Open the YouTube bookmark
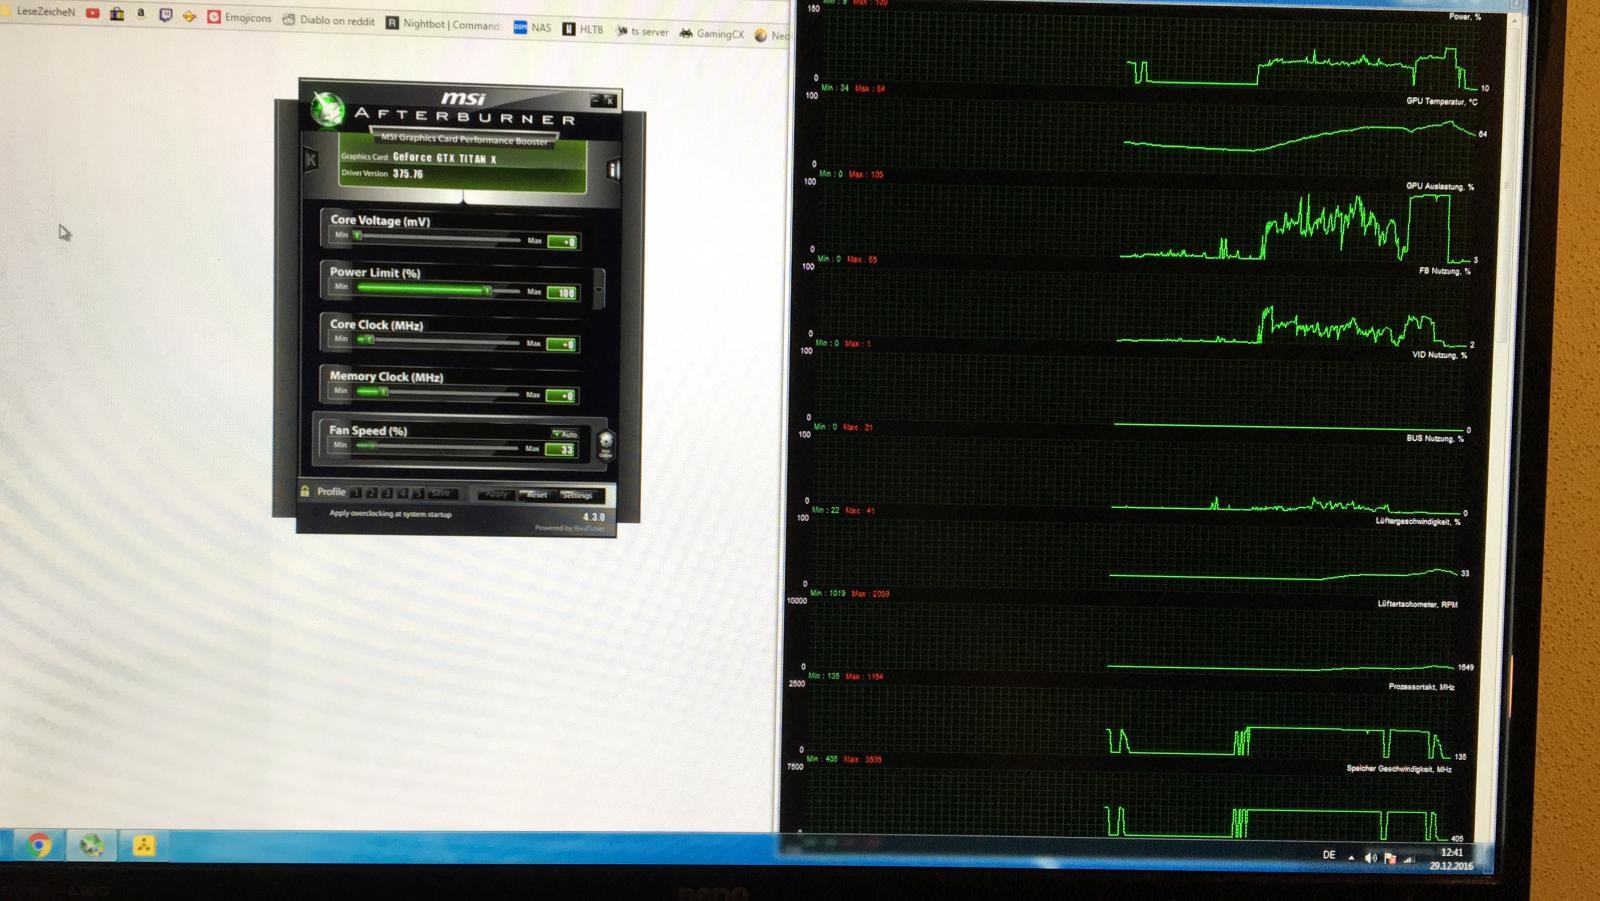This screenshot has width=1600, height=901. point(93,13)
